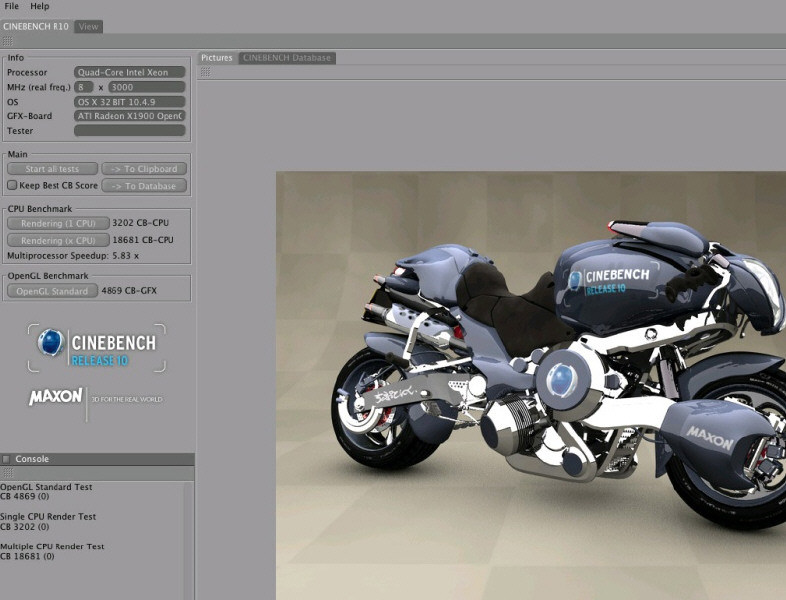Click the grip handle below CINEBENCH R10 tab
The height and width of the screenshot is (600, 786).
[x=8, y=41]
